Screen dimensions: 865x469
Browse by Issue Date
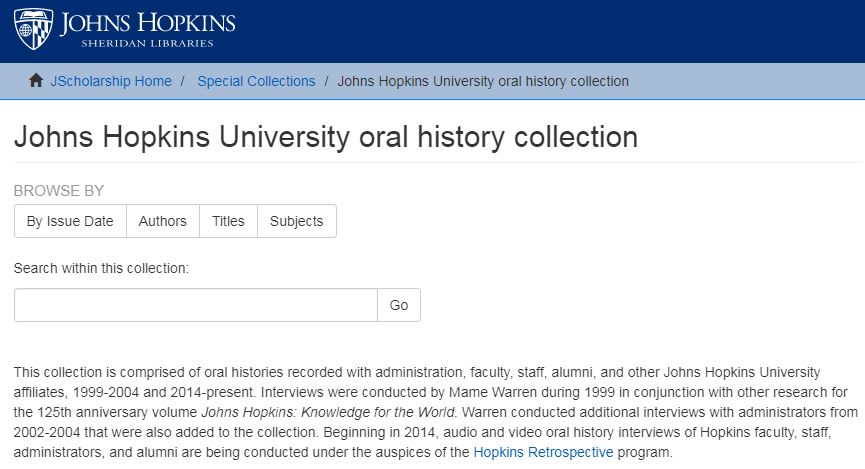[70, 221]
